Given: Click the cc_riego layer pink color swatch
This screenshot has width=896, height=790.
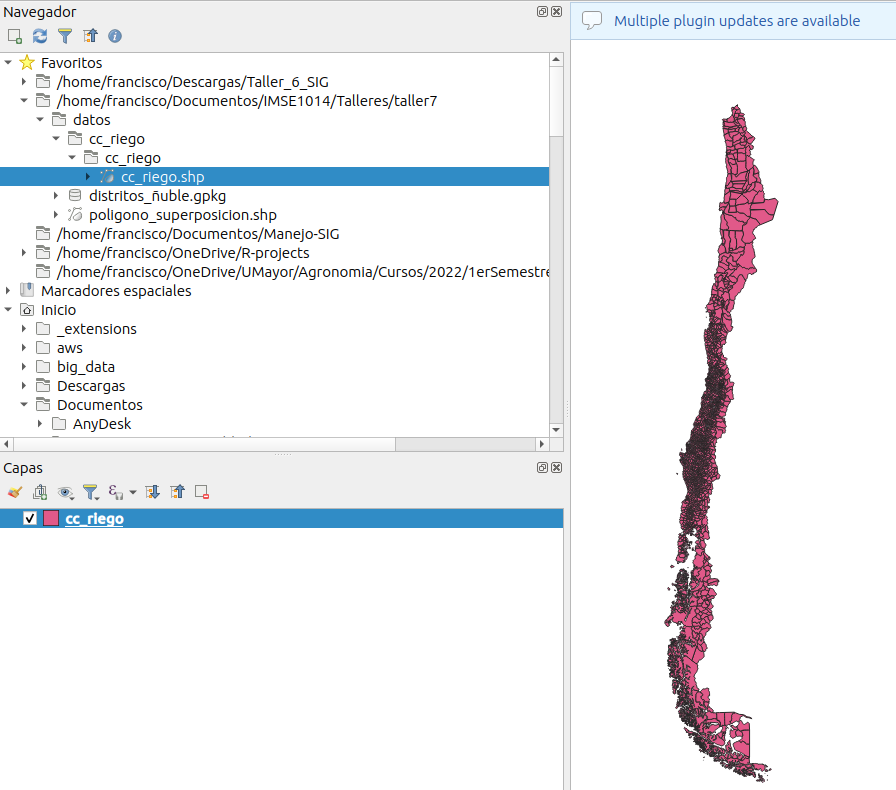Looking at the screenshot, I should tap(51, 519).
